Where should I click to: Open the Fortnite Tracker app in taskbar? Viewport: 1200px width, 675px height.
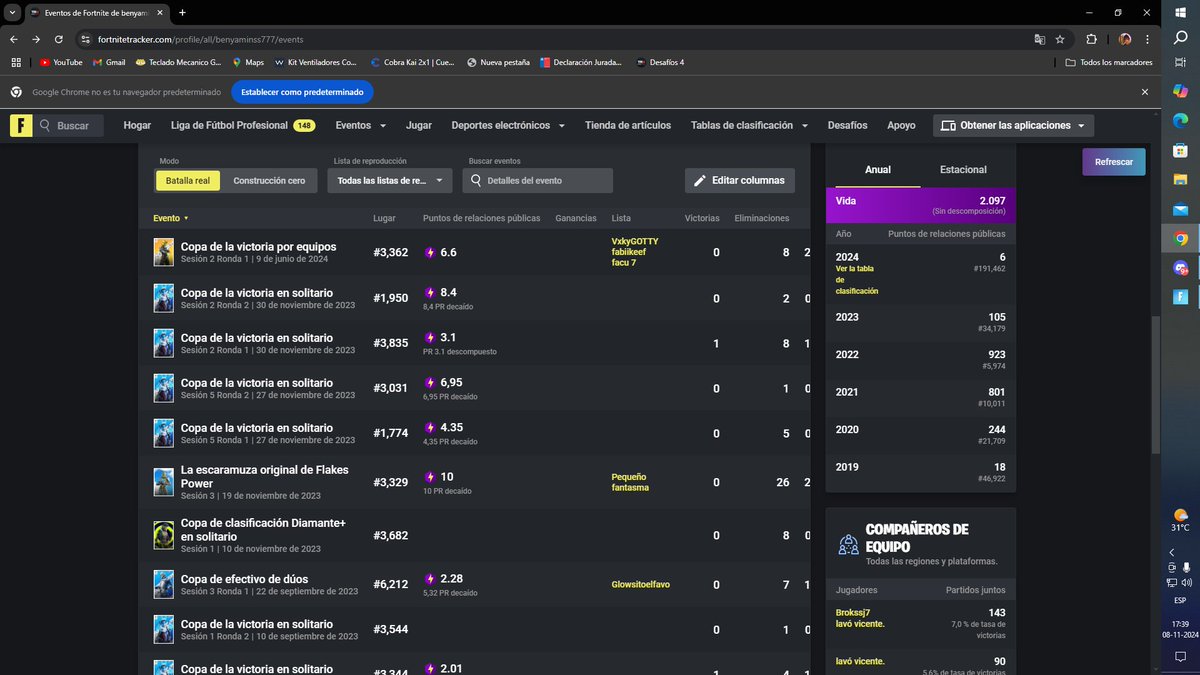click(1181, 297)
